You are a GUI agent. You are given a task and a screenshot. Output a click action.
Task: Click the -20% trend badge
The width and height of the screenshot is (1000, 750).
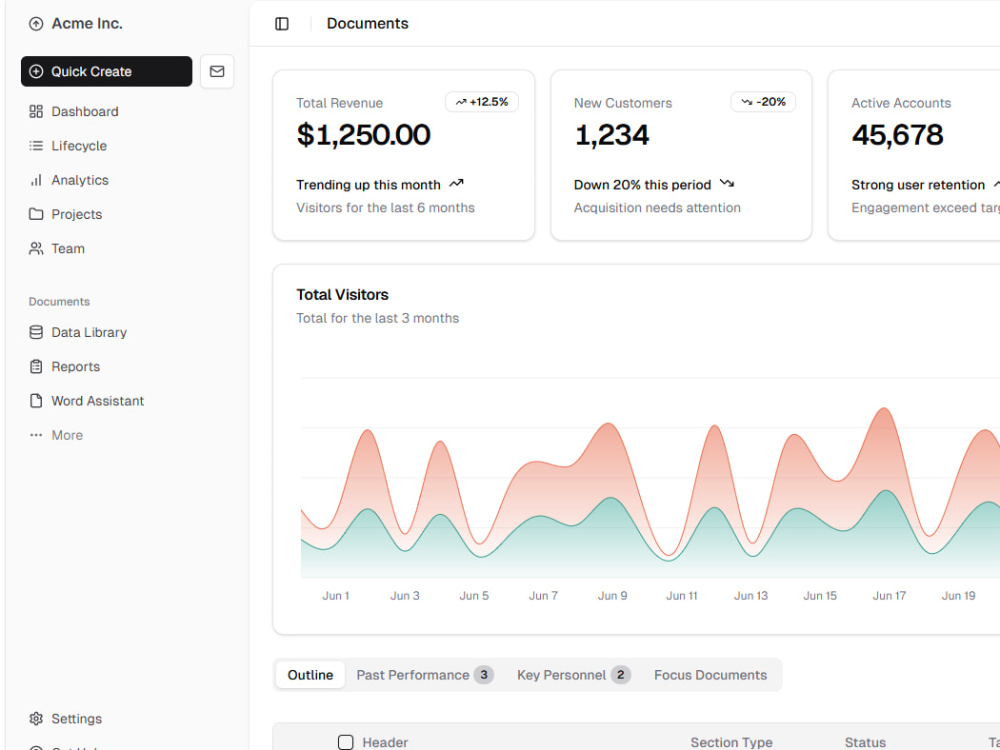point(763,102)
